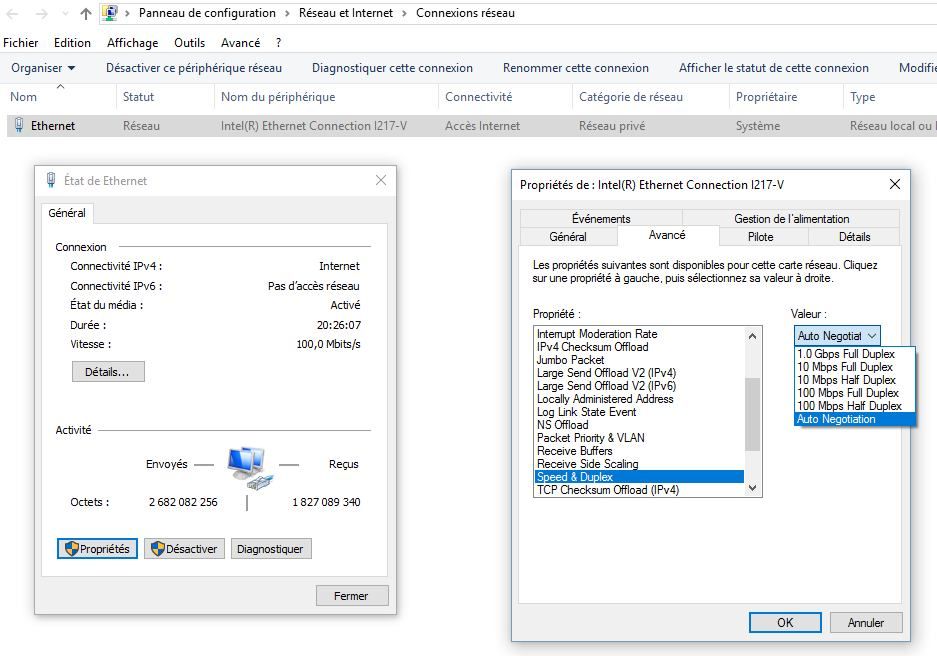Choose 100 Mbps Full Duplex value
Screen dimensions: 937x656
pyautogui.click(x=846, y=393)
